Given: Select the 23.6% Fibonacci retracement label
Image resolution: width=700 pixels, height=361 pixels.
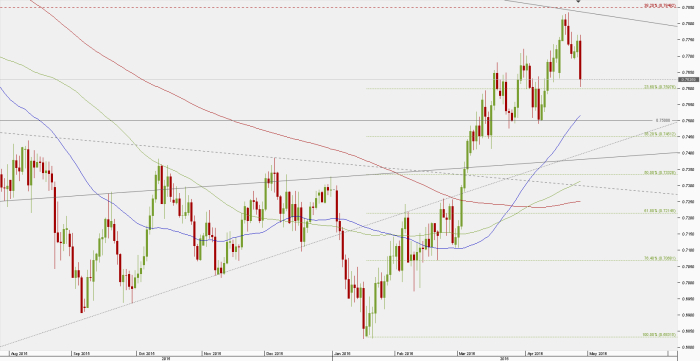Looking at the screenshot, I should (660, 87).
